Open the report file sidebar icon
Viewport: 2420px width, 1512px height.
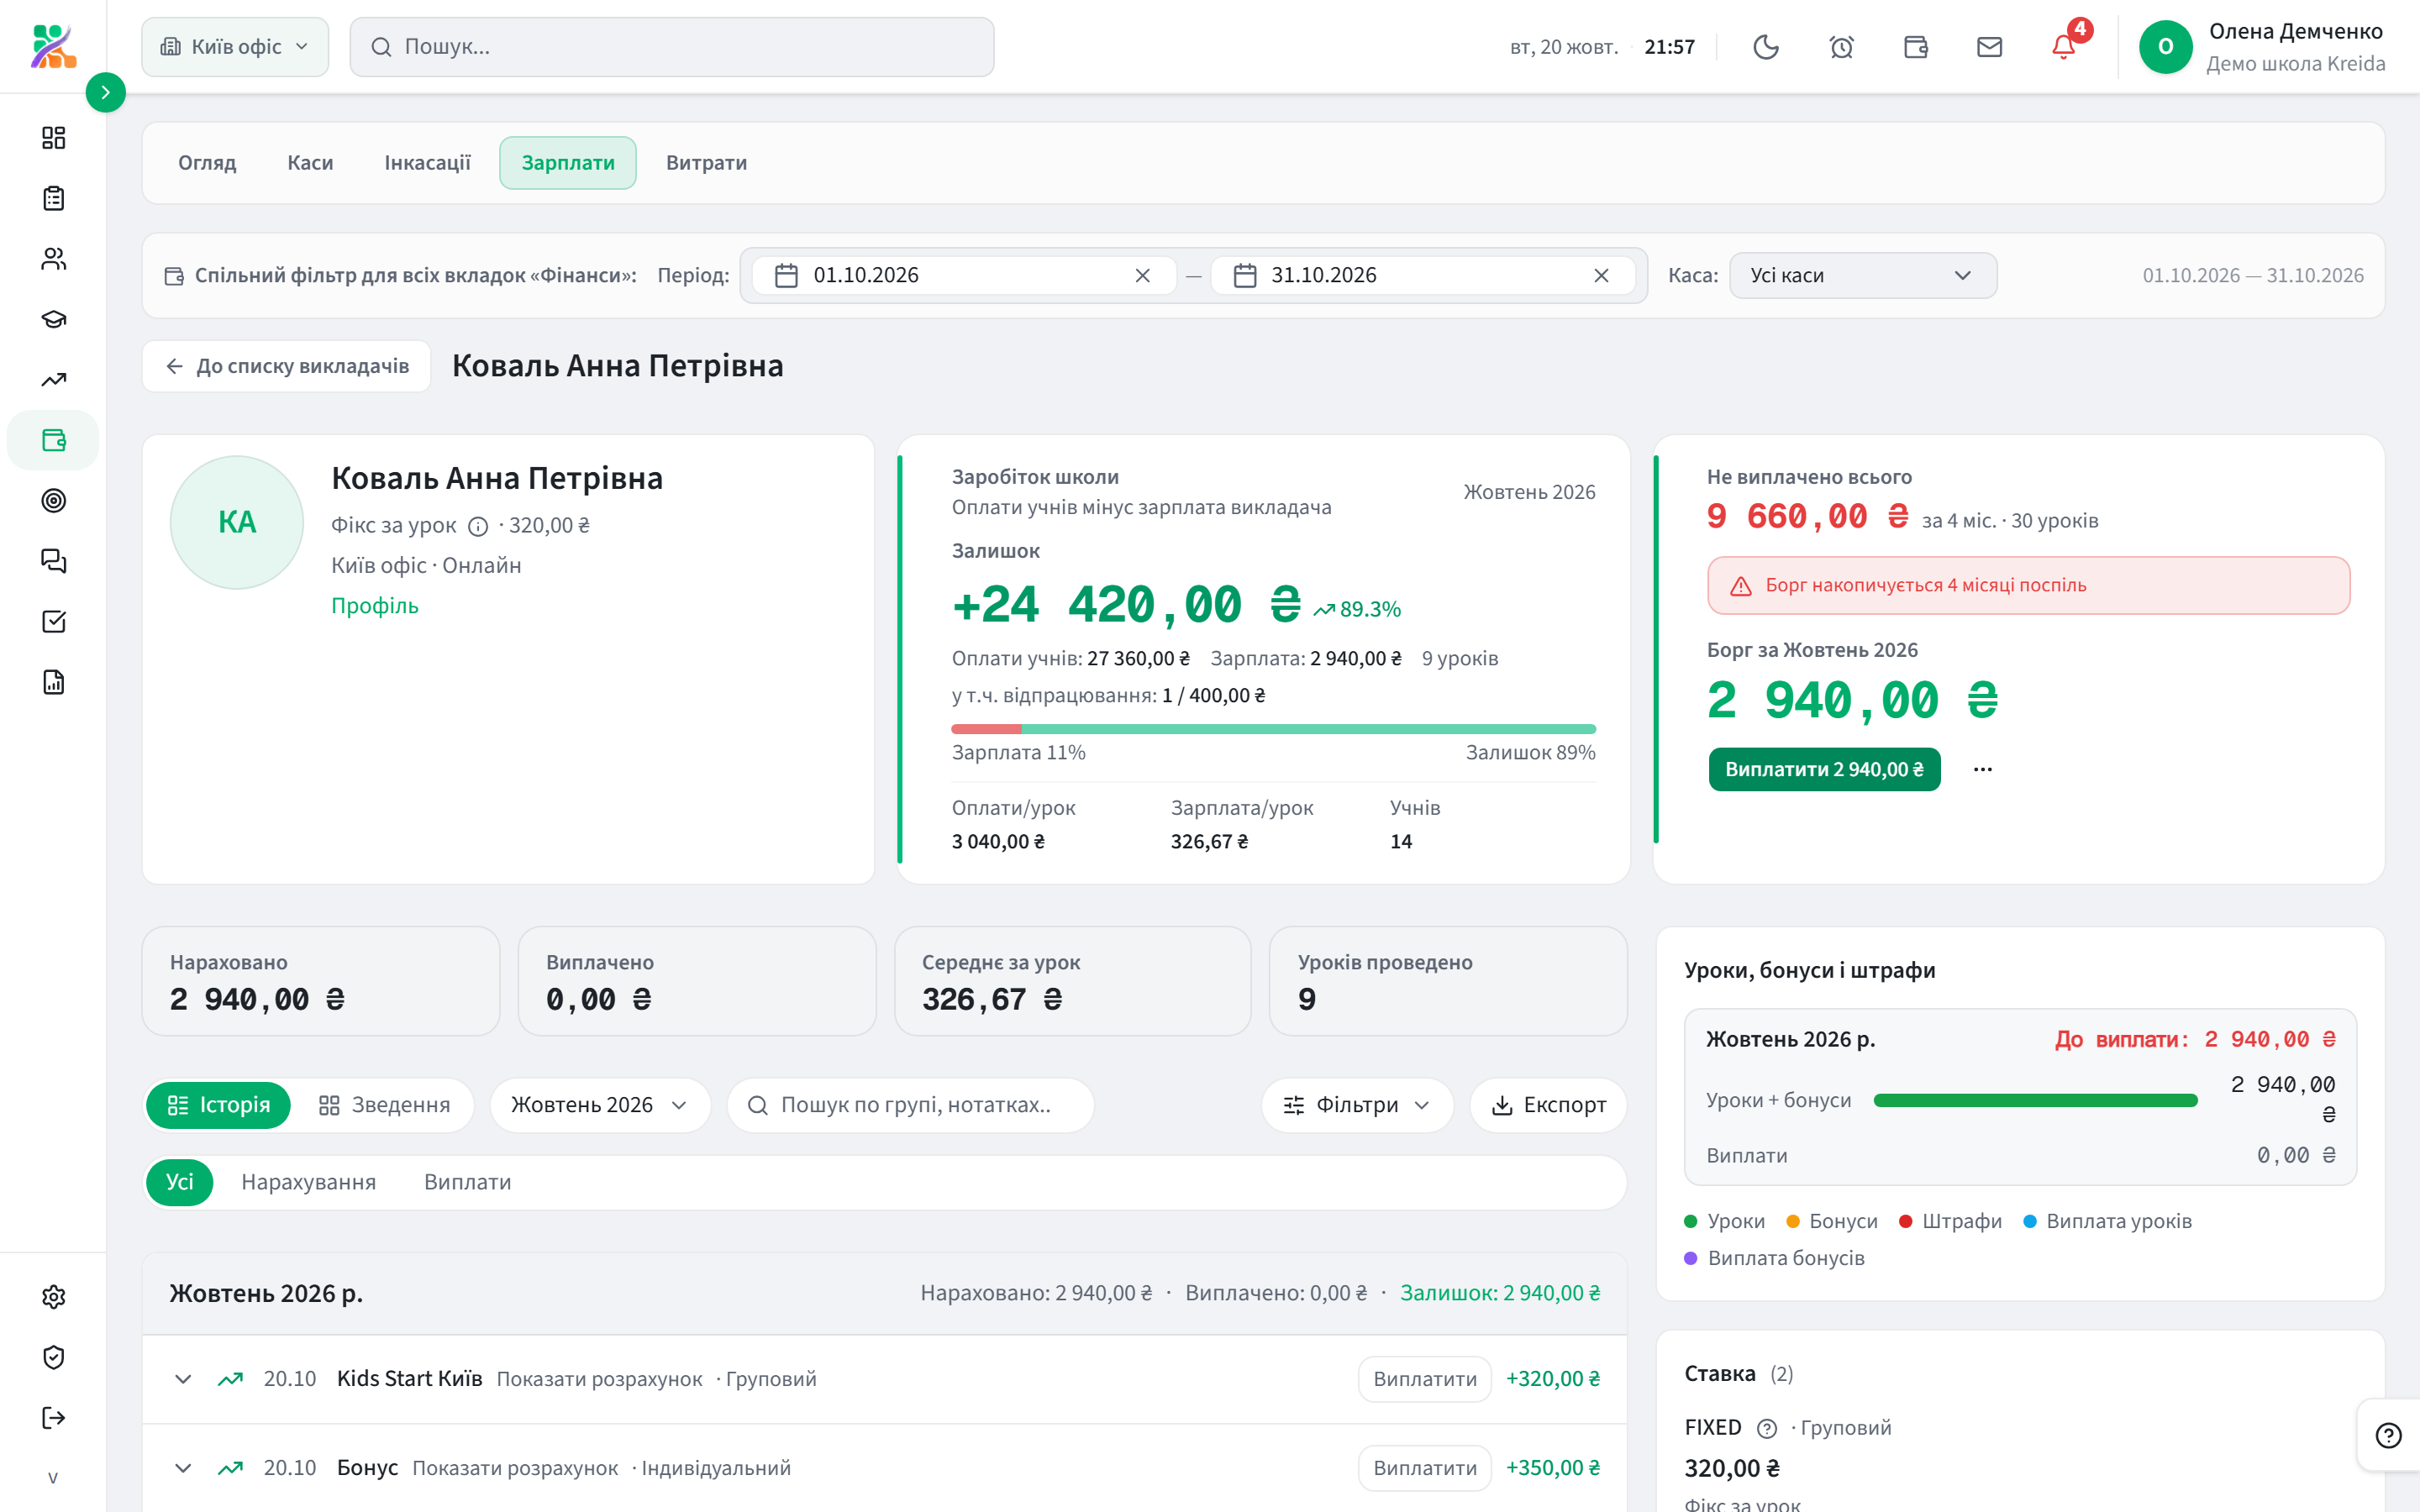tap(54, 682)
